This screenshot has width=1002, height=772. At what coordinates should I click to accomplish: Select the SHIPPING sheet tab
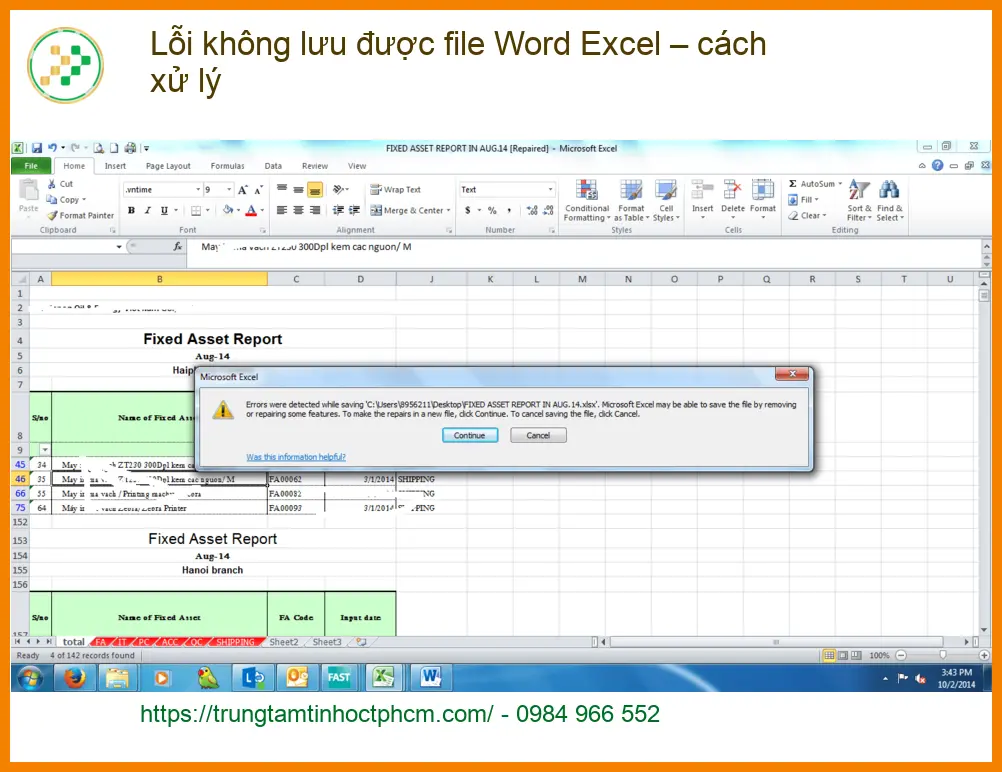(x=235, y=642)
